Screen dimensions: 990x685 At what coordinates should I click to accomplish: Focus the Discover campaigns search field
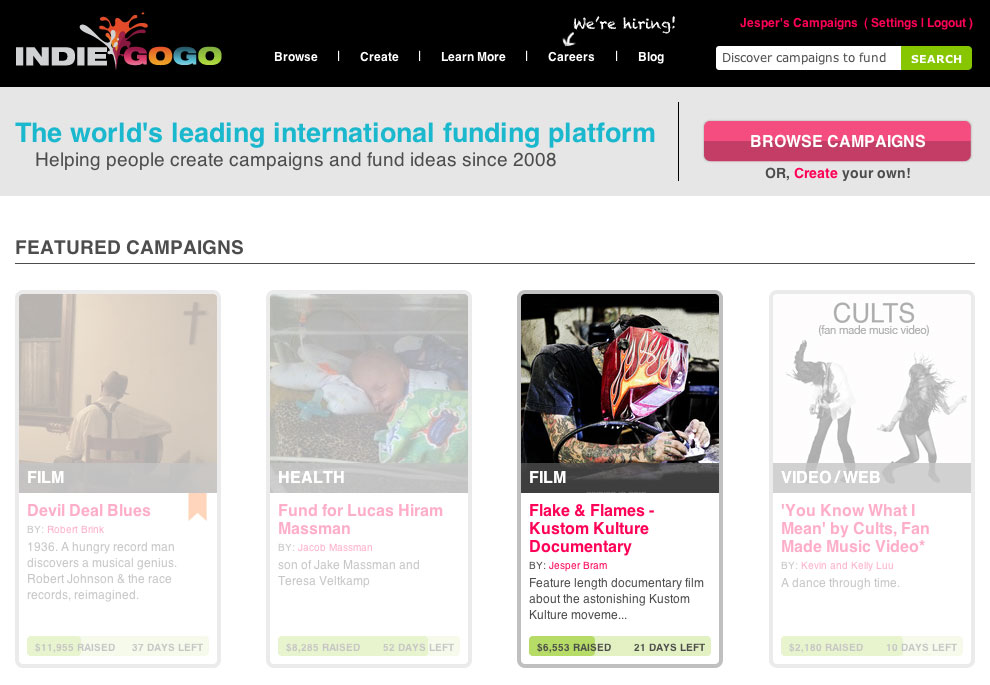coord(808,58)
